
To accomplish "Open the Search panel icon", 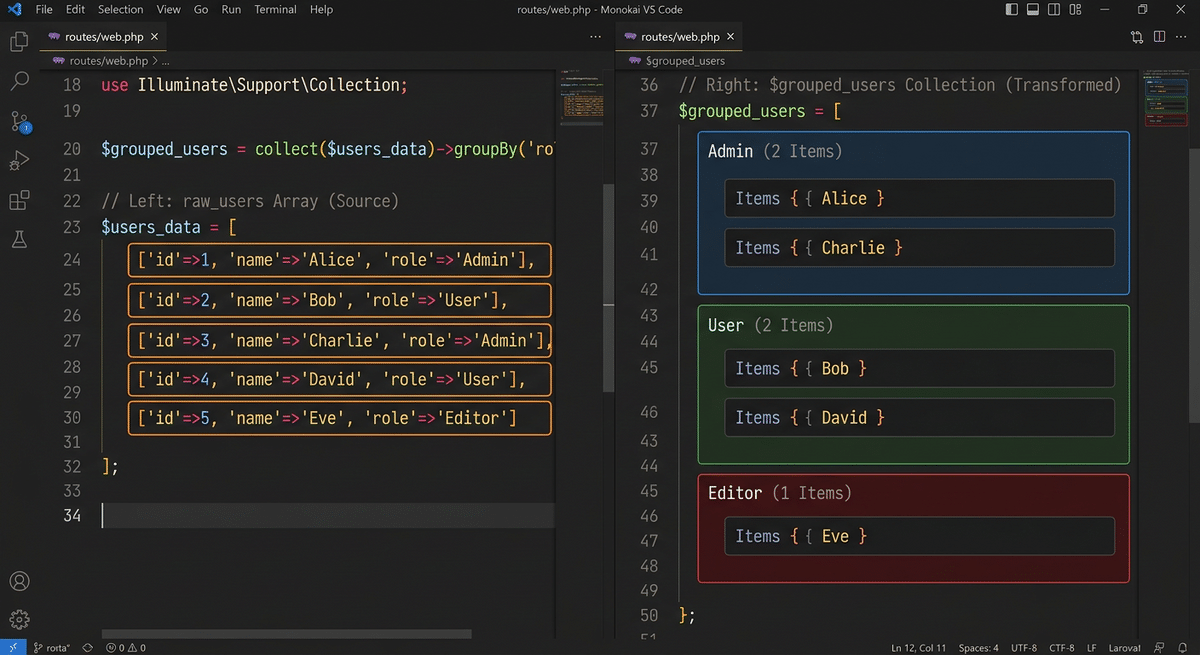I will 20,80.
